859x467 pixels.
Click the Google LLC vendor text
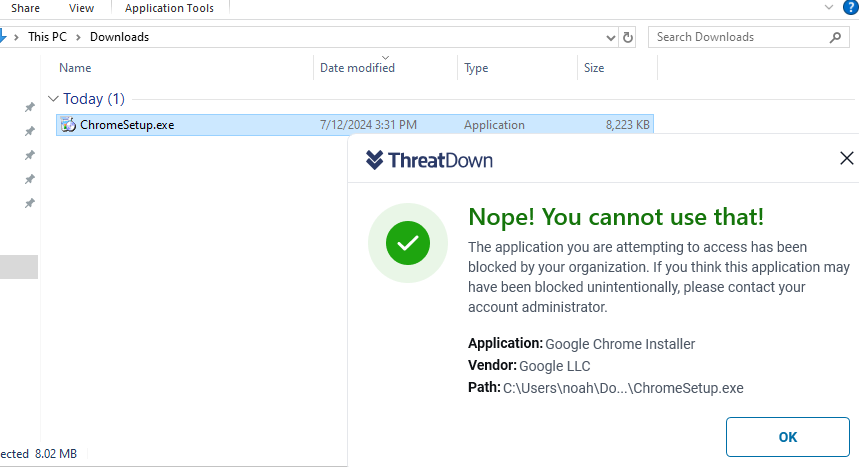[554, 366]
